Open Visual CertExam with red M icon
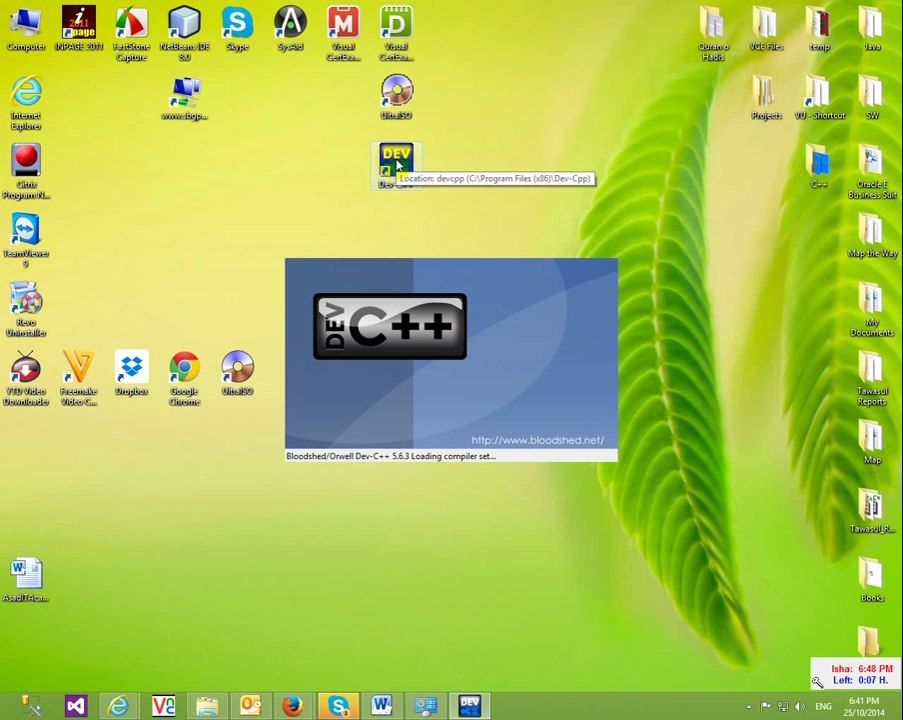 [x=343, y=33]
